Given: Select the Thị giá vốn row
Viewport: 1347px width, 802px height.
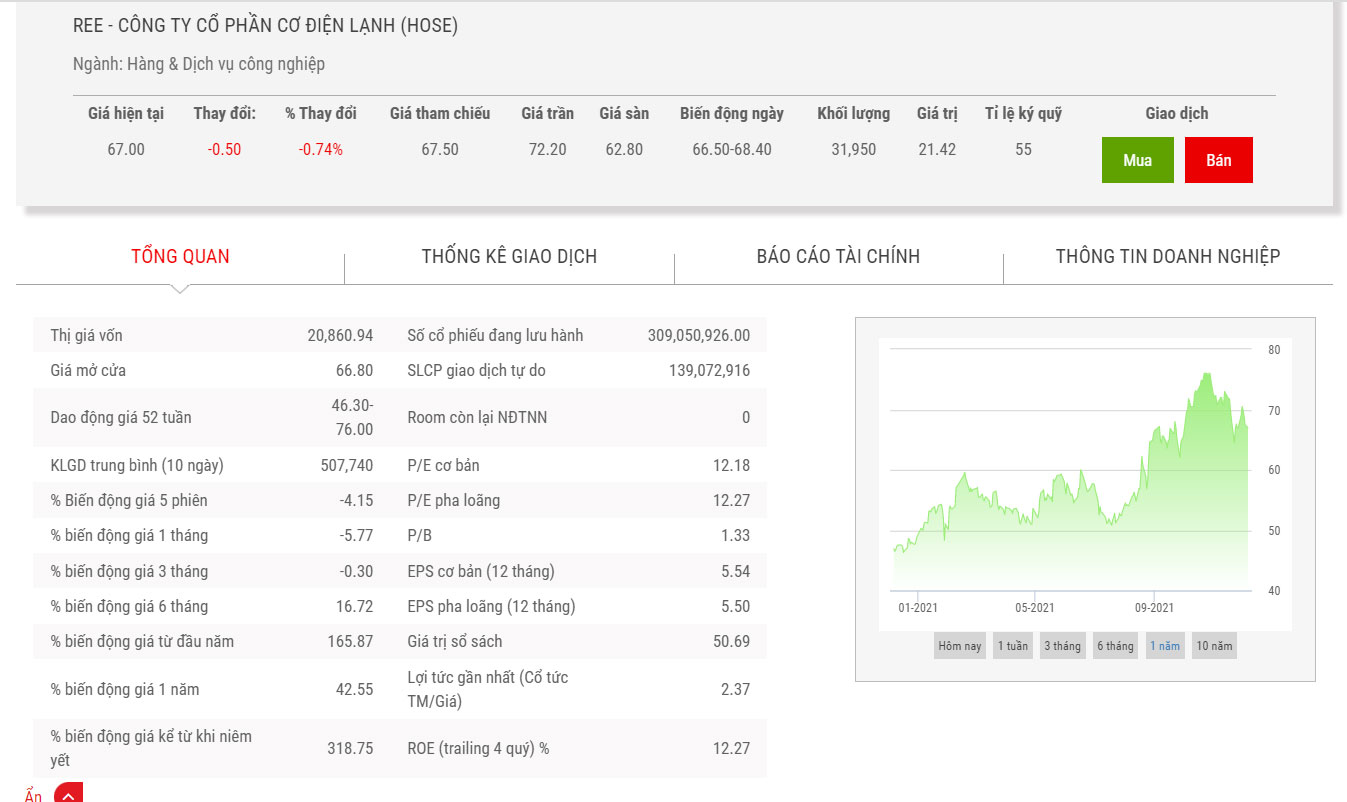Looking at the screenshot, I should tap(211, 335).
